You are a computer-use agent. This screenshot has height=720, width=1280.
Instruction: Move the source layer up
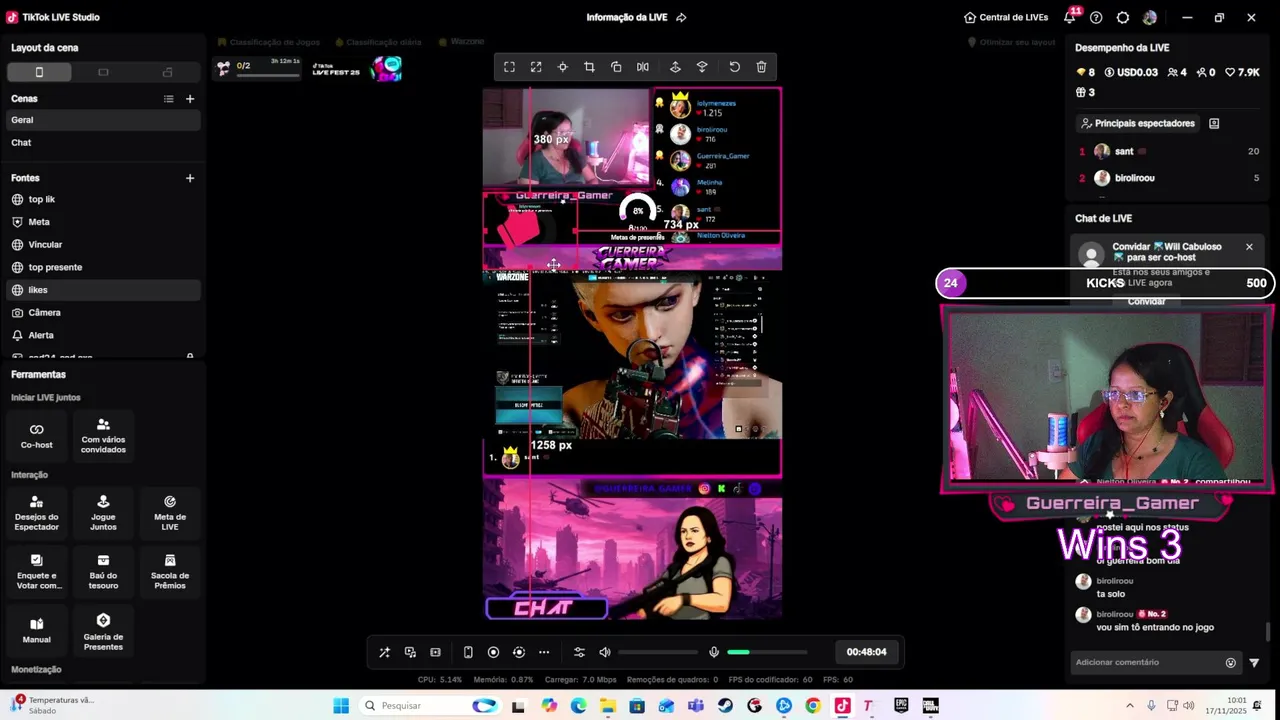pos(675,67)
